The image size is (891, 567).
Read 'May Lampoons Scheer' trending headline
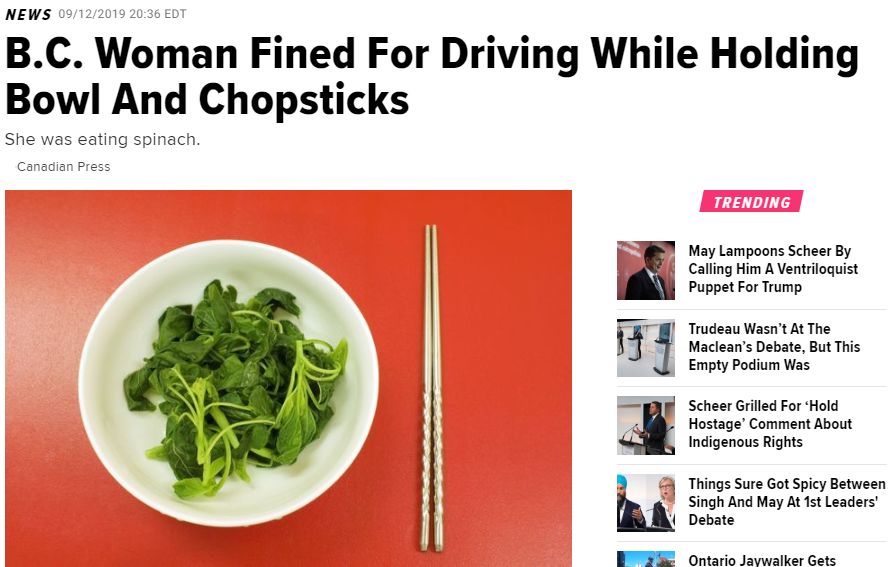(773, 269)
